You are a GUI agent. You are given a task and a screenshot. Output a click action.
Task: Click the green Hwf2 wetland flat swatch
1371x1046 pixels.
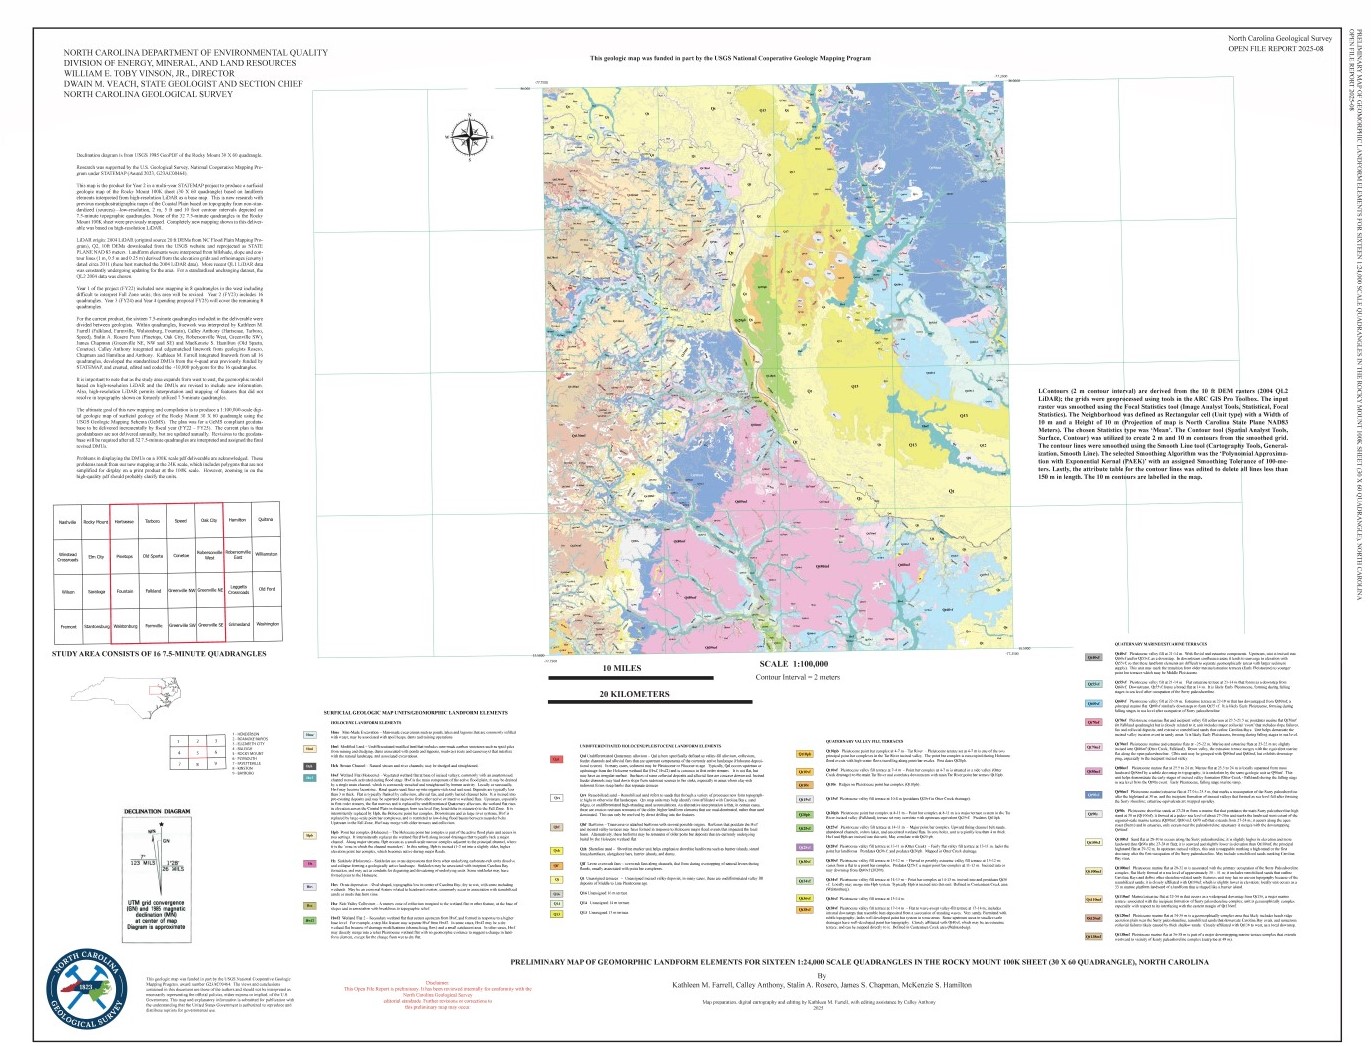pyautogui.click(x=310, y=919)
